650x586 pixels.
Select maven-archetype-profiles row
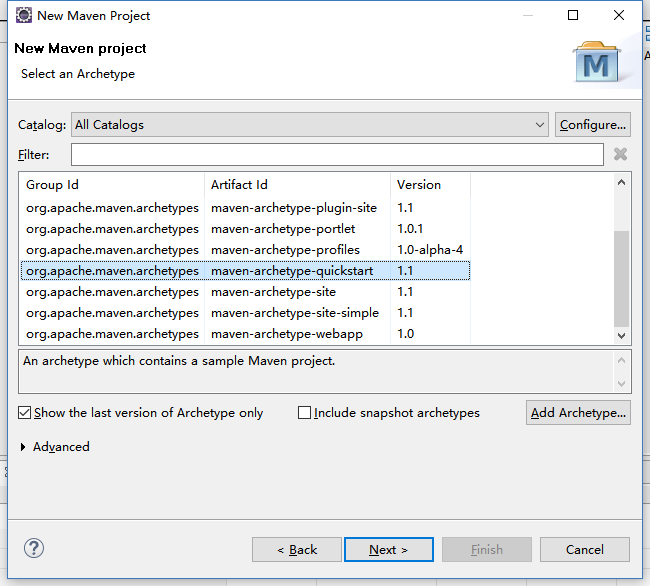(245, 250)
